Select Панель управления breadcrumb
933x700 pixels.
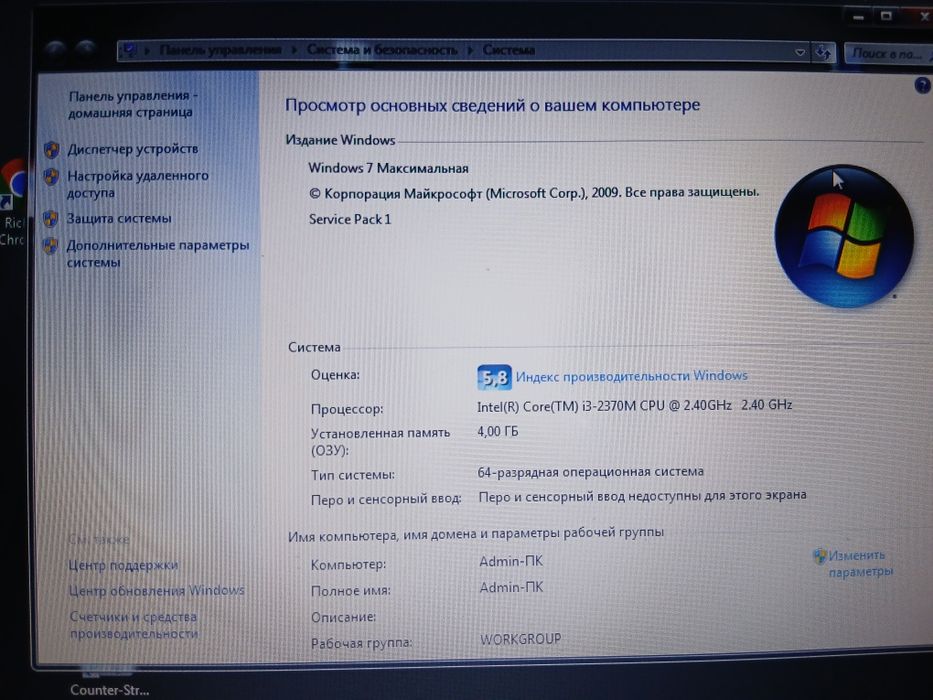pyautogui.click(x=220, y=50)
